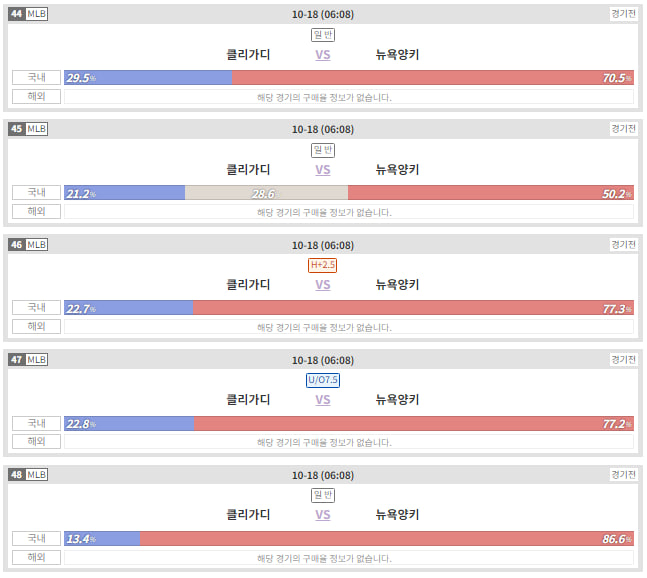Select the VS link in match 48
This screenshot has height=578, width=647.
(323, 515)
